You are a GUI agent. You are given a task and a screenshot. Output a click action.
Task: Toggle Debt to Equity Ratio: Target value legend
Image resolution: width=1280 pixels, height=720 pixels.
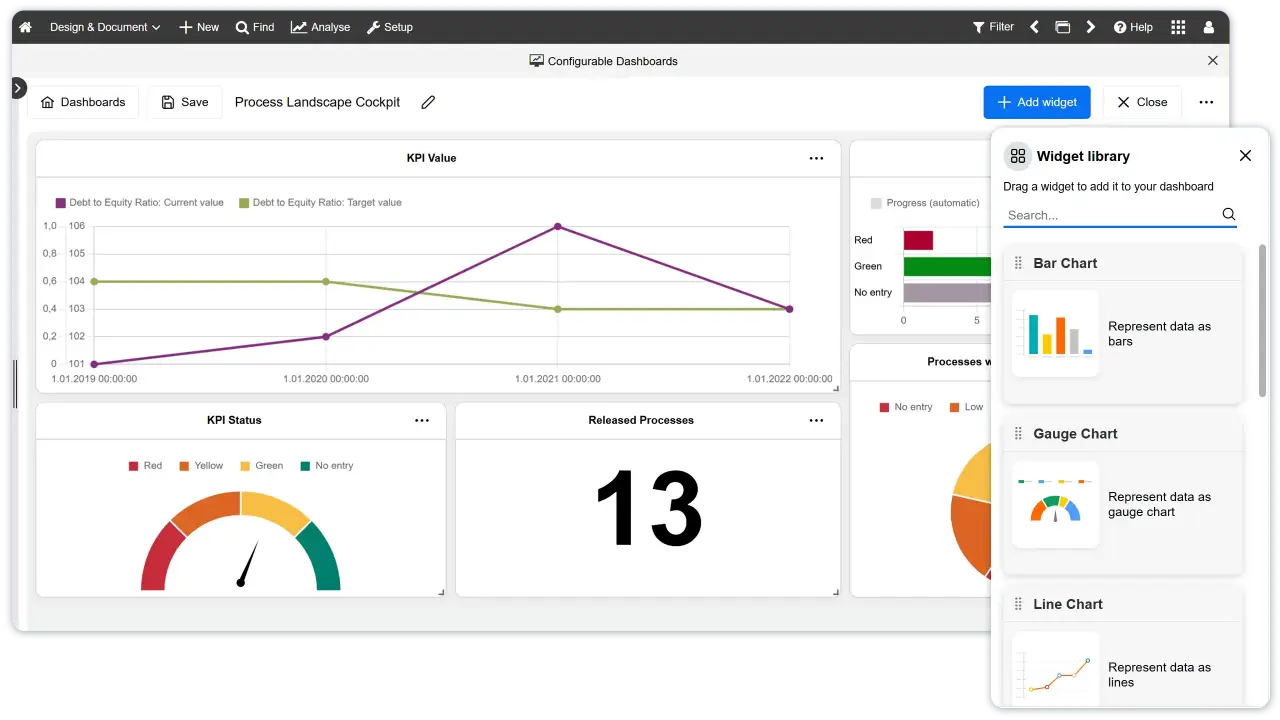click(x=319, y=203)
